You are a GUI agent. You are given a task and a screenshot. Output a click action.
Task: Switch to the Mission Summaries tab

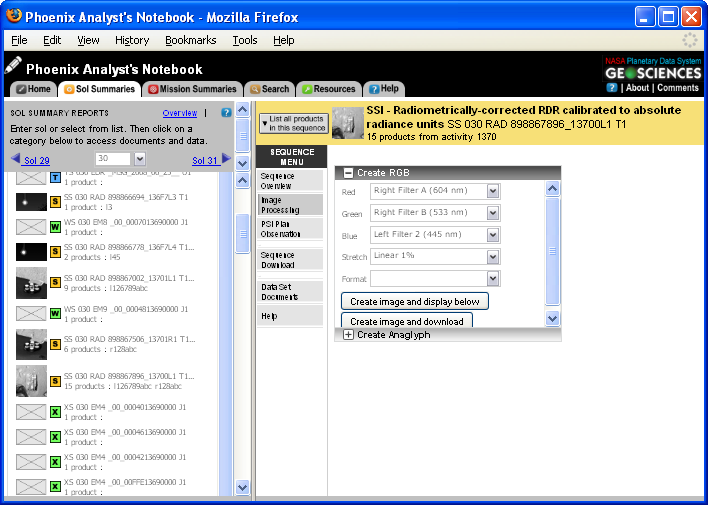(192, 89)
